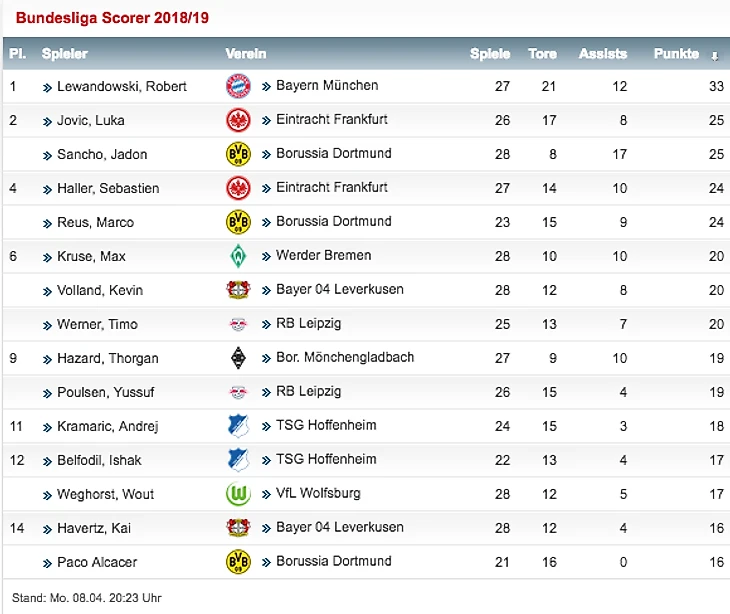This screenshot has width=730, height=614.
Task: Click Frankfurt crest in Jovic's row
Action: coord(238,120)
